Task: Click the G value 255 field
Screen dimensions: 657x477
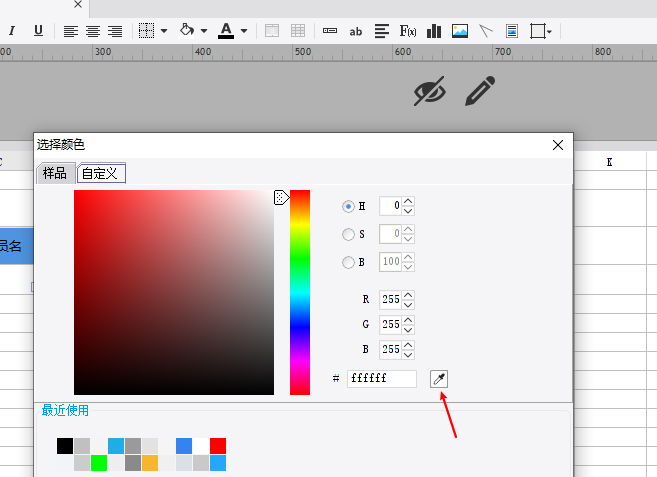Action: (390, 325)
